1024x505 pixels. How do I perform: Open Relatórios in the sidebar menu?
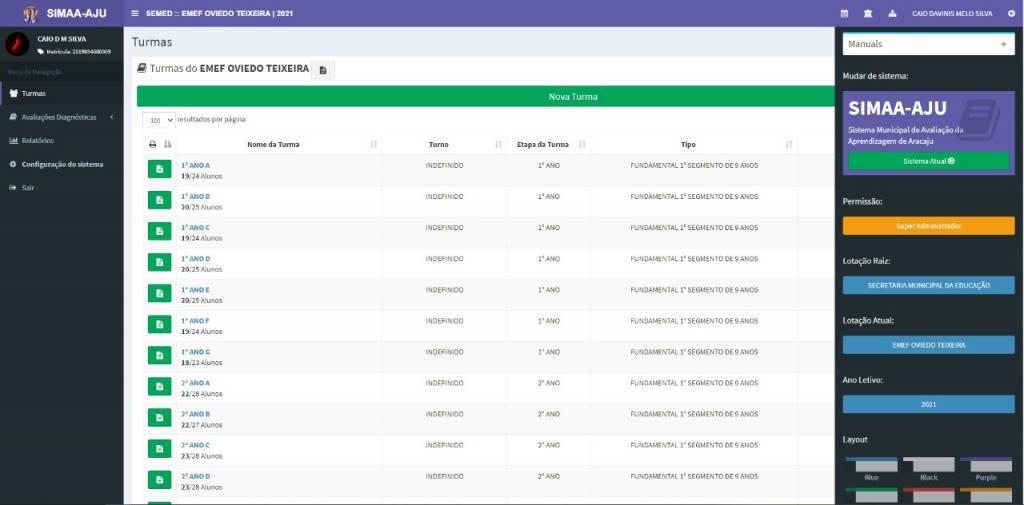tap(37, 140)
